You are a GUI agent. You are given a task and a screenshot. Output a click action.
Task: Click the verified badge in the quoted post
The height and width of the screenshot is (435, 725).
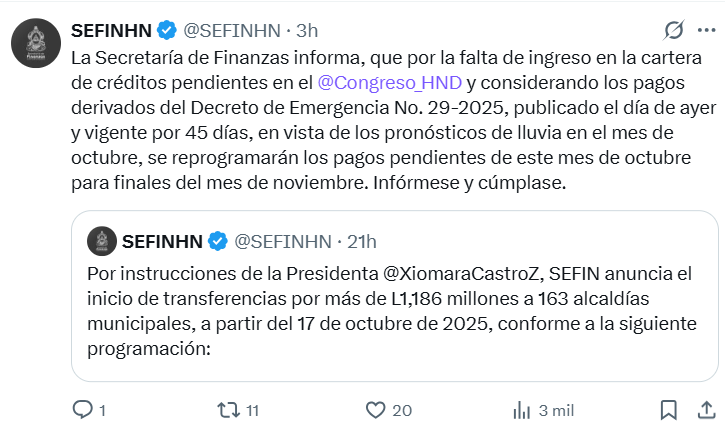(216, 241)
